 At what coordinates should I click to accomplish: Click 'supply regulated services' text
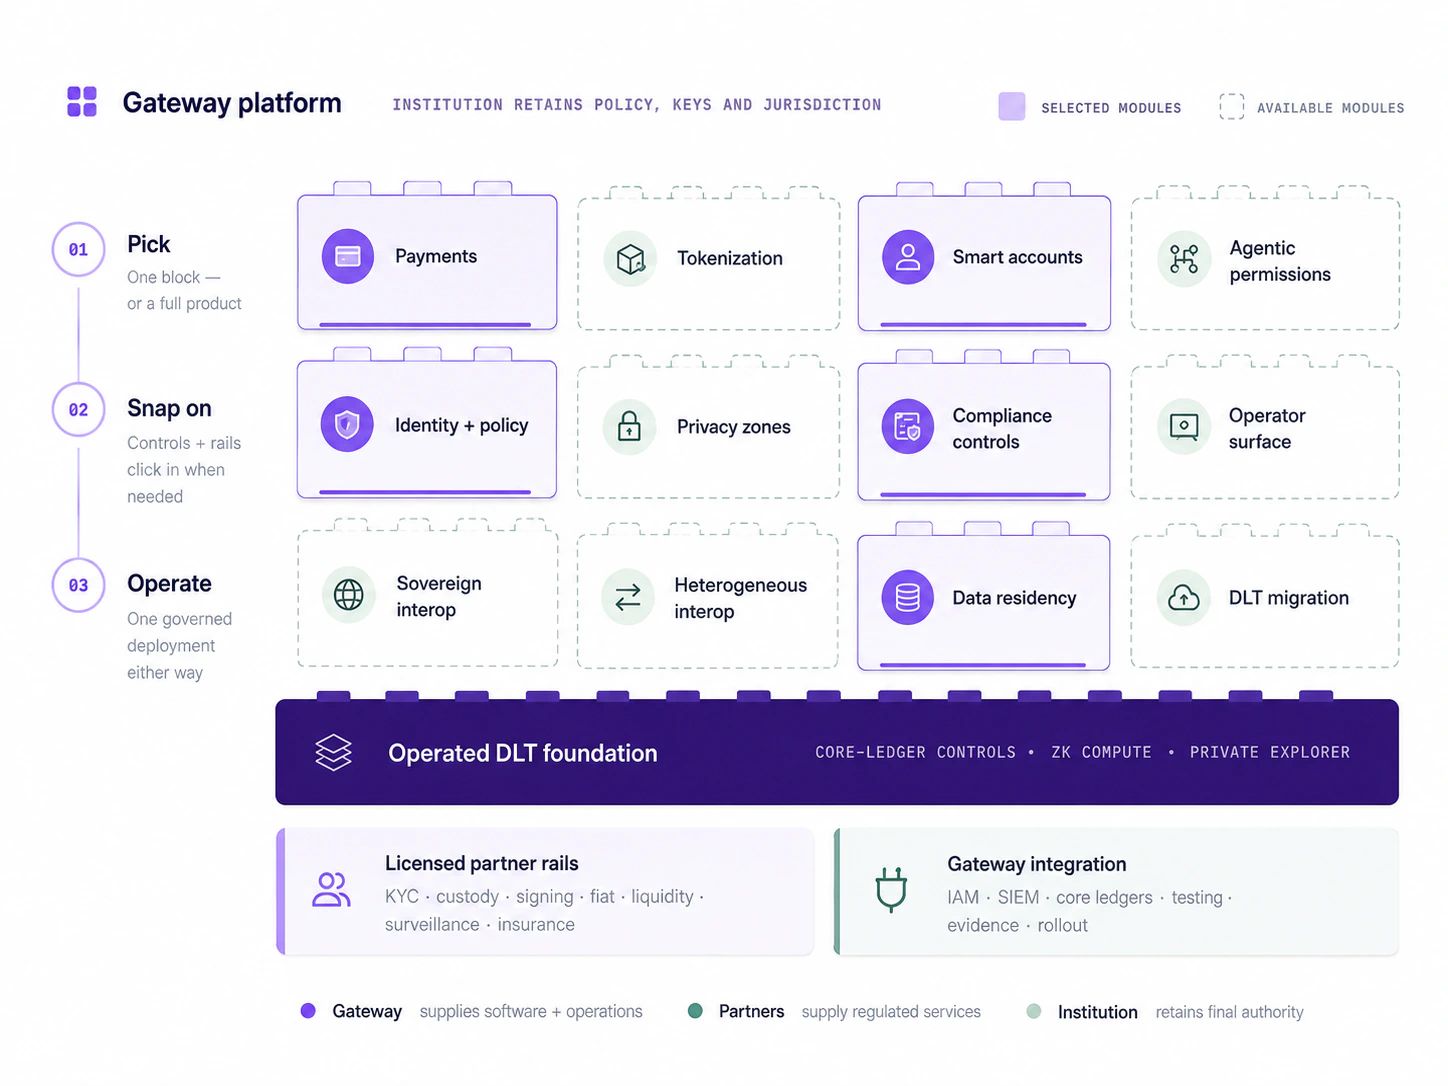(x=891, y=1011)
